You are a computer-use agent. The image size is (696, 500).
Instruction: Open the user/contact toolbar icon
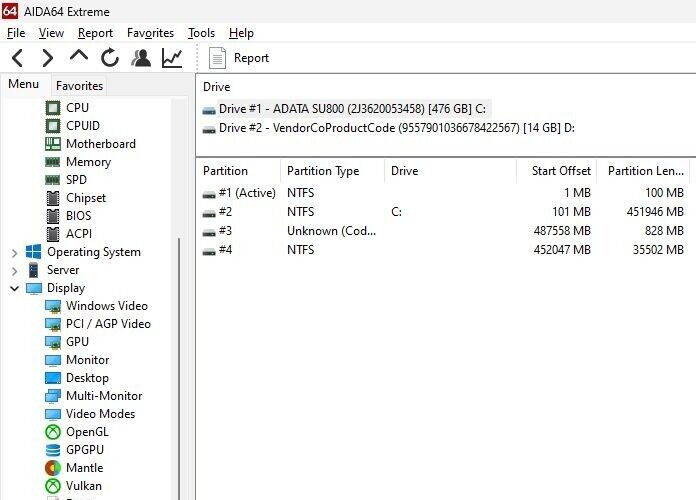click(141, 58)
